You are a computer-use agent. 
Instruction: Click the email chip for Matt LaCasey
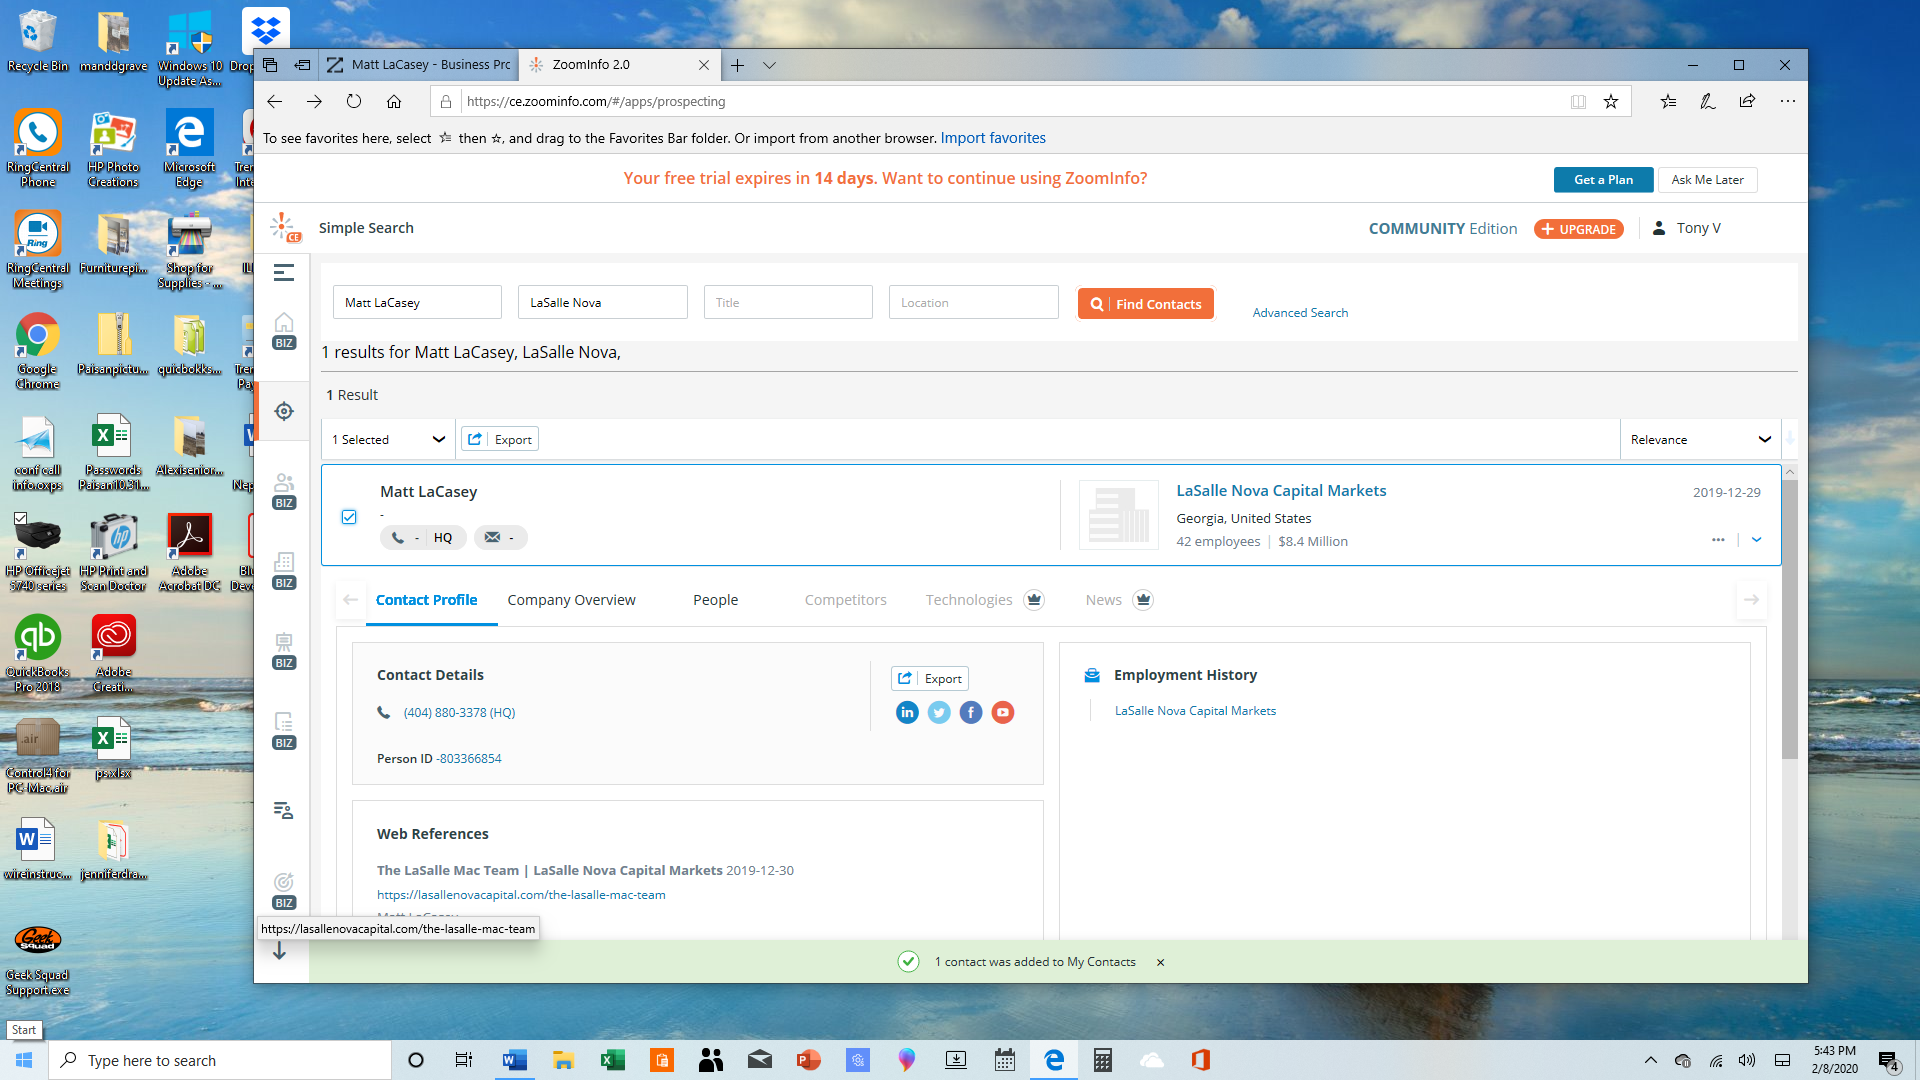point(500,538)
